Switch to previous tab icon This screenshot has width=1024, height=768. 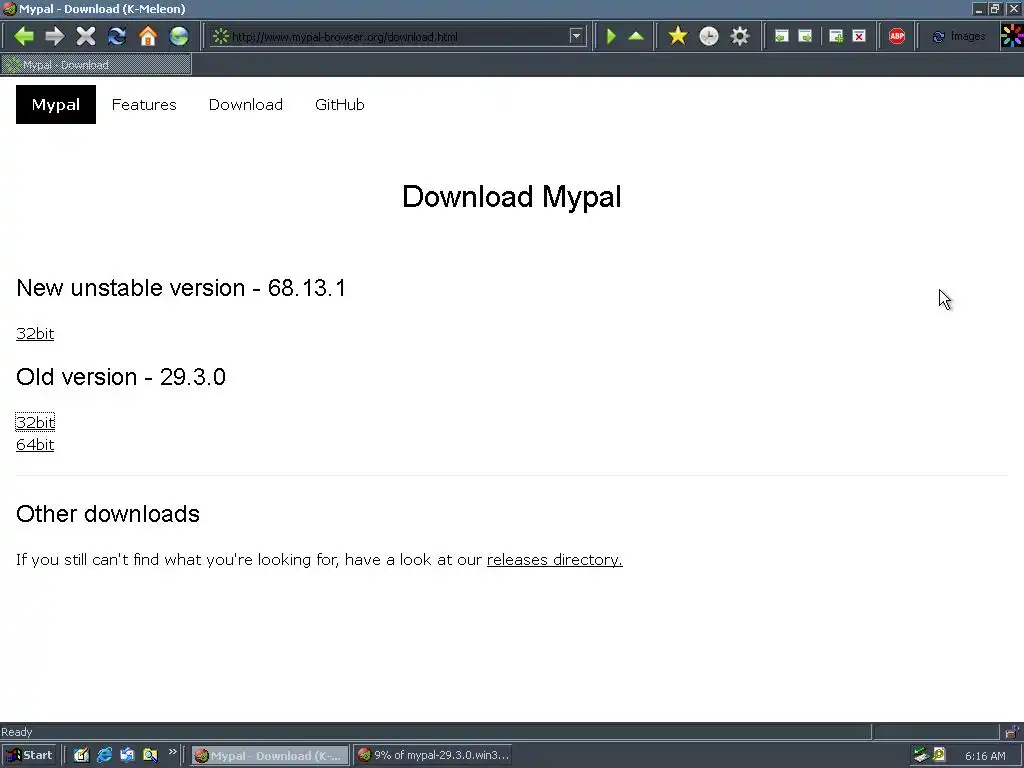781,37
